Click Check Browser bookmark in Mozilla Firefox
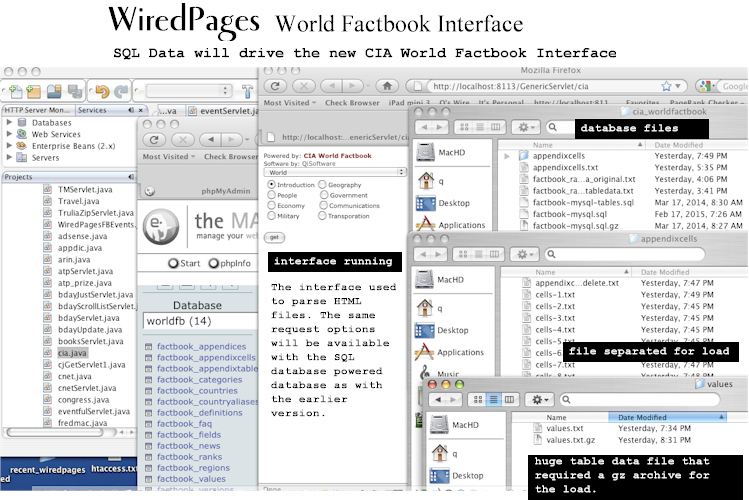Viewport: 749px width, 500px height. (x=352, y=103)
